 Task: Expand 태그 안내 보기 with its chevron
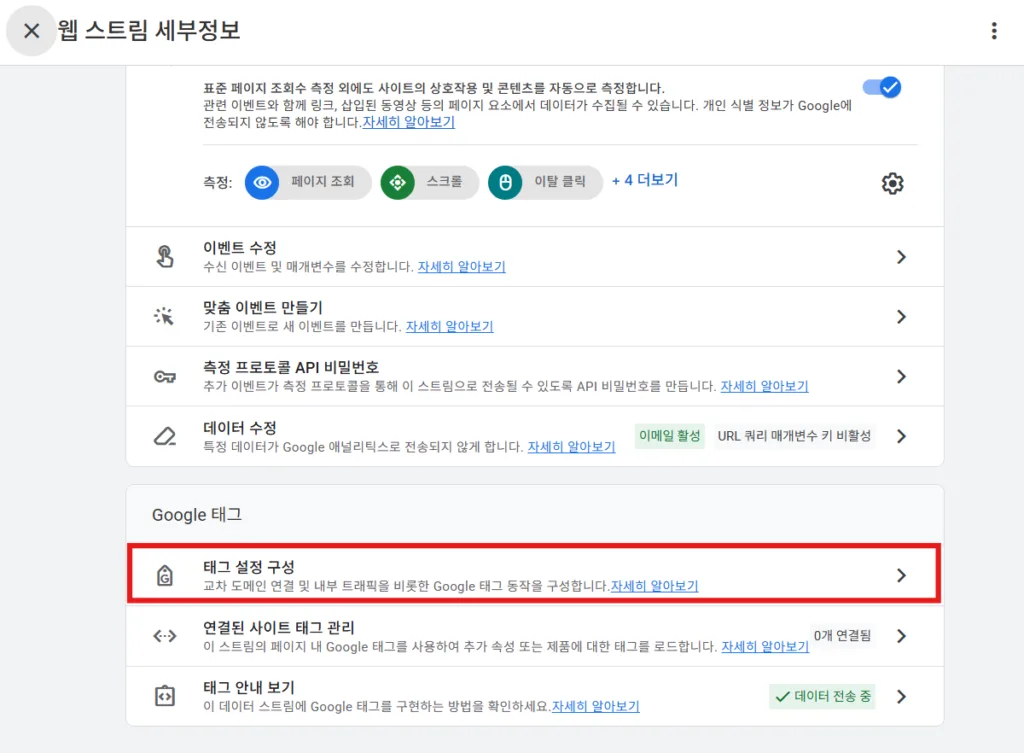(x=901, y=697)
